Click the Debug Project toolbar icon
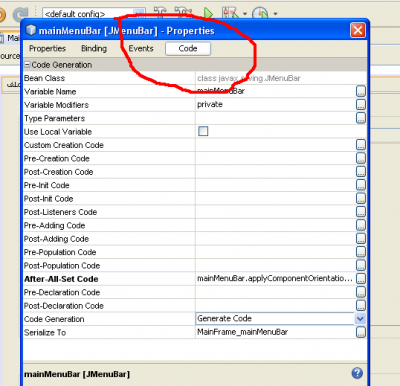 (231, 14)
